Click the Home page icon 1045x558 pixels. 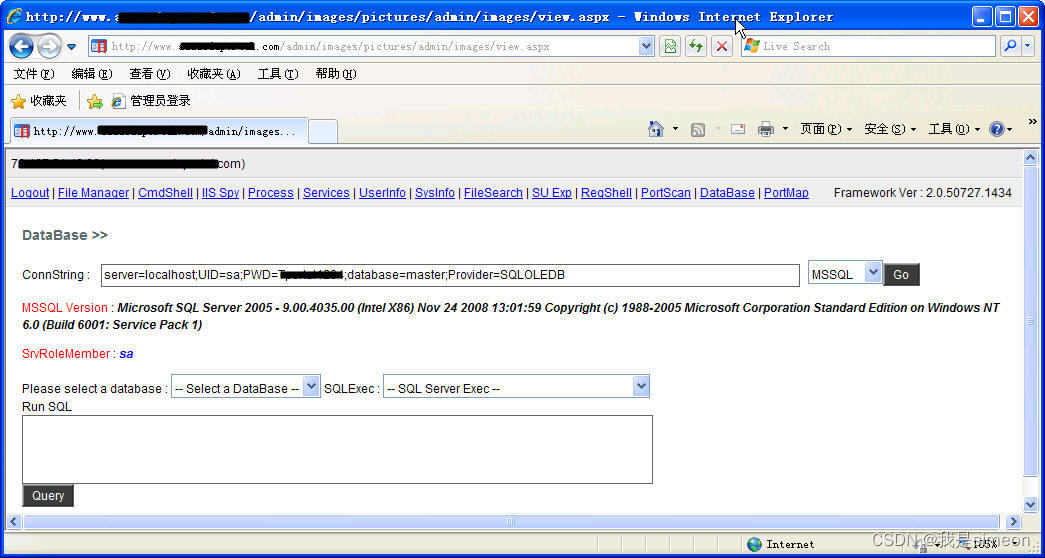coord(656,129)
